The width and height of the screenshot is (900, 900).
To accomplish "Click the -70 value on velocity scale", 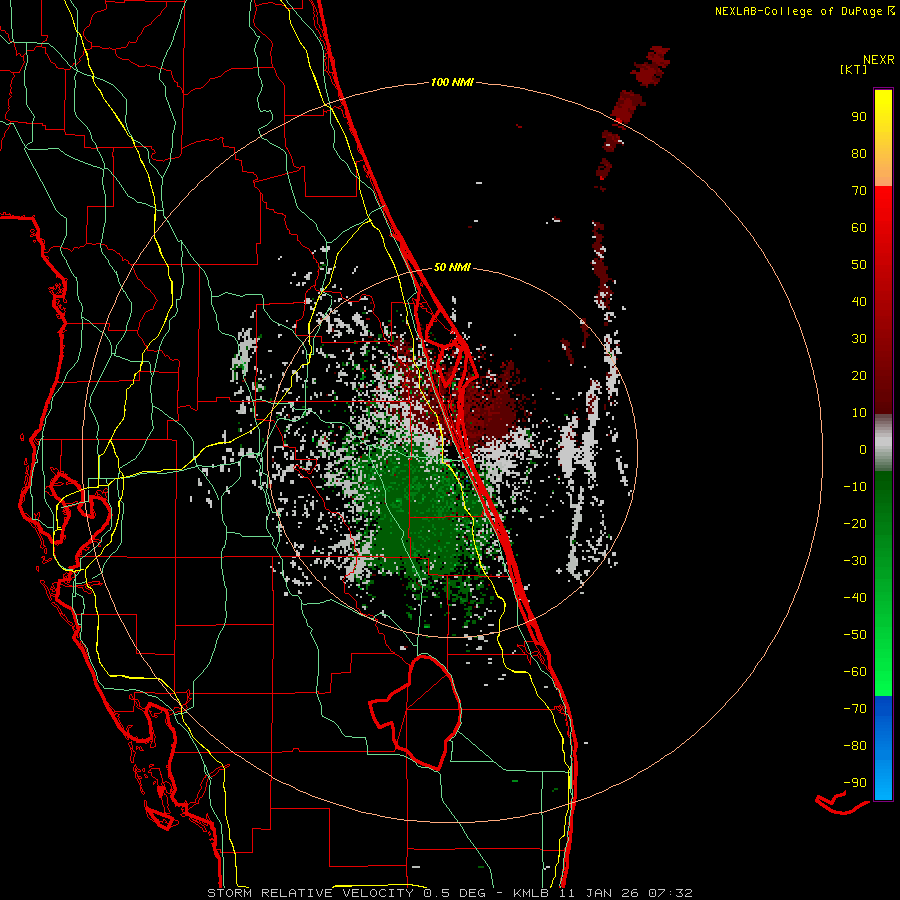I will 855,709.
